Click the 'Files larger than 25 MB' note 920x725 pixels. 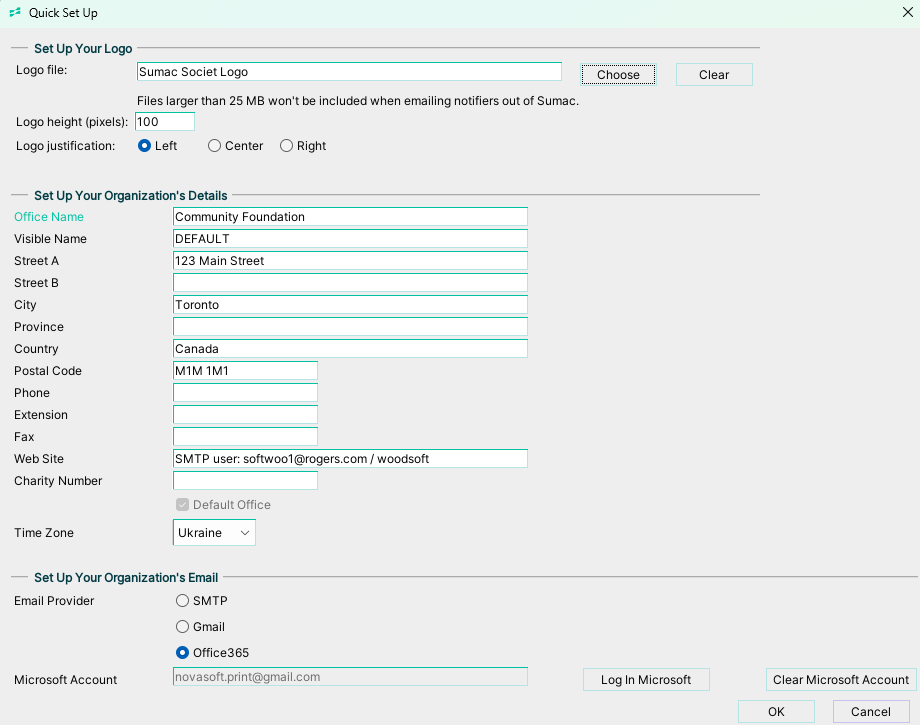(358, 101)
